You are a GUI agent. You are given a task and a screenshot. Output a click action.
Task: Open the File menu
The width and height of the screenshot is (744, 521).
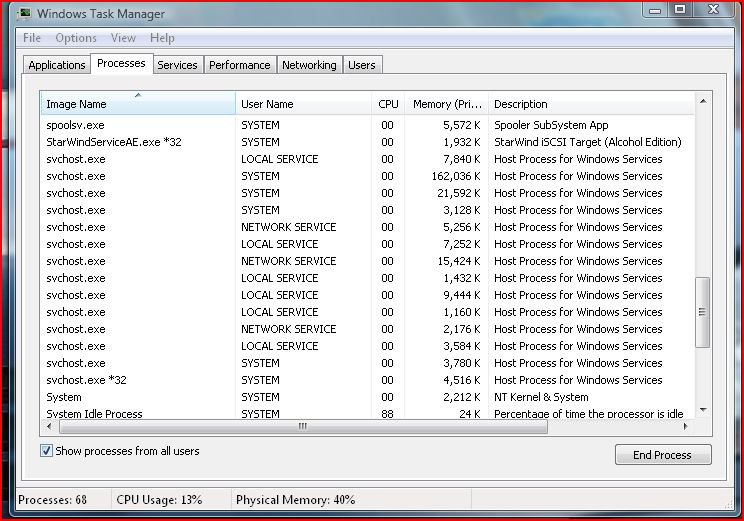(x=32, y=38)
